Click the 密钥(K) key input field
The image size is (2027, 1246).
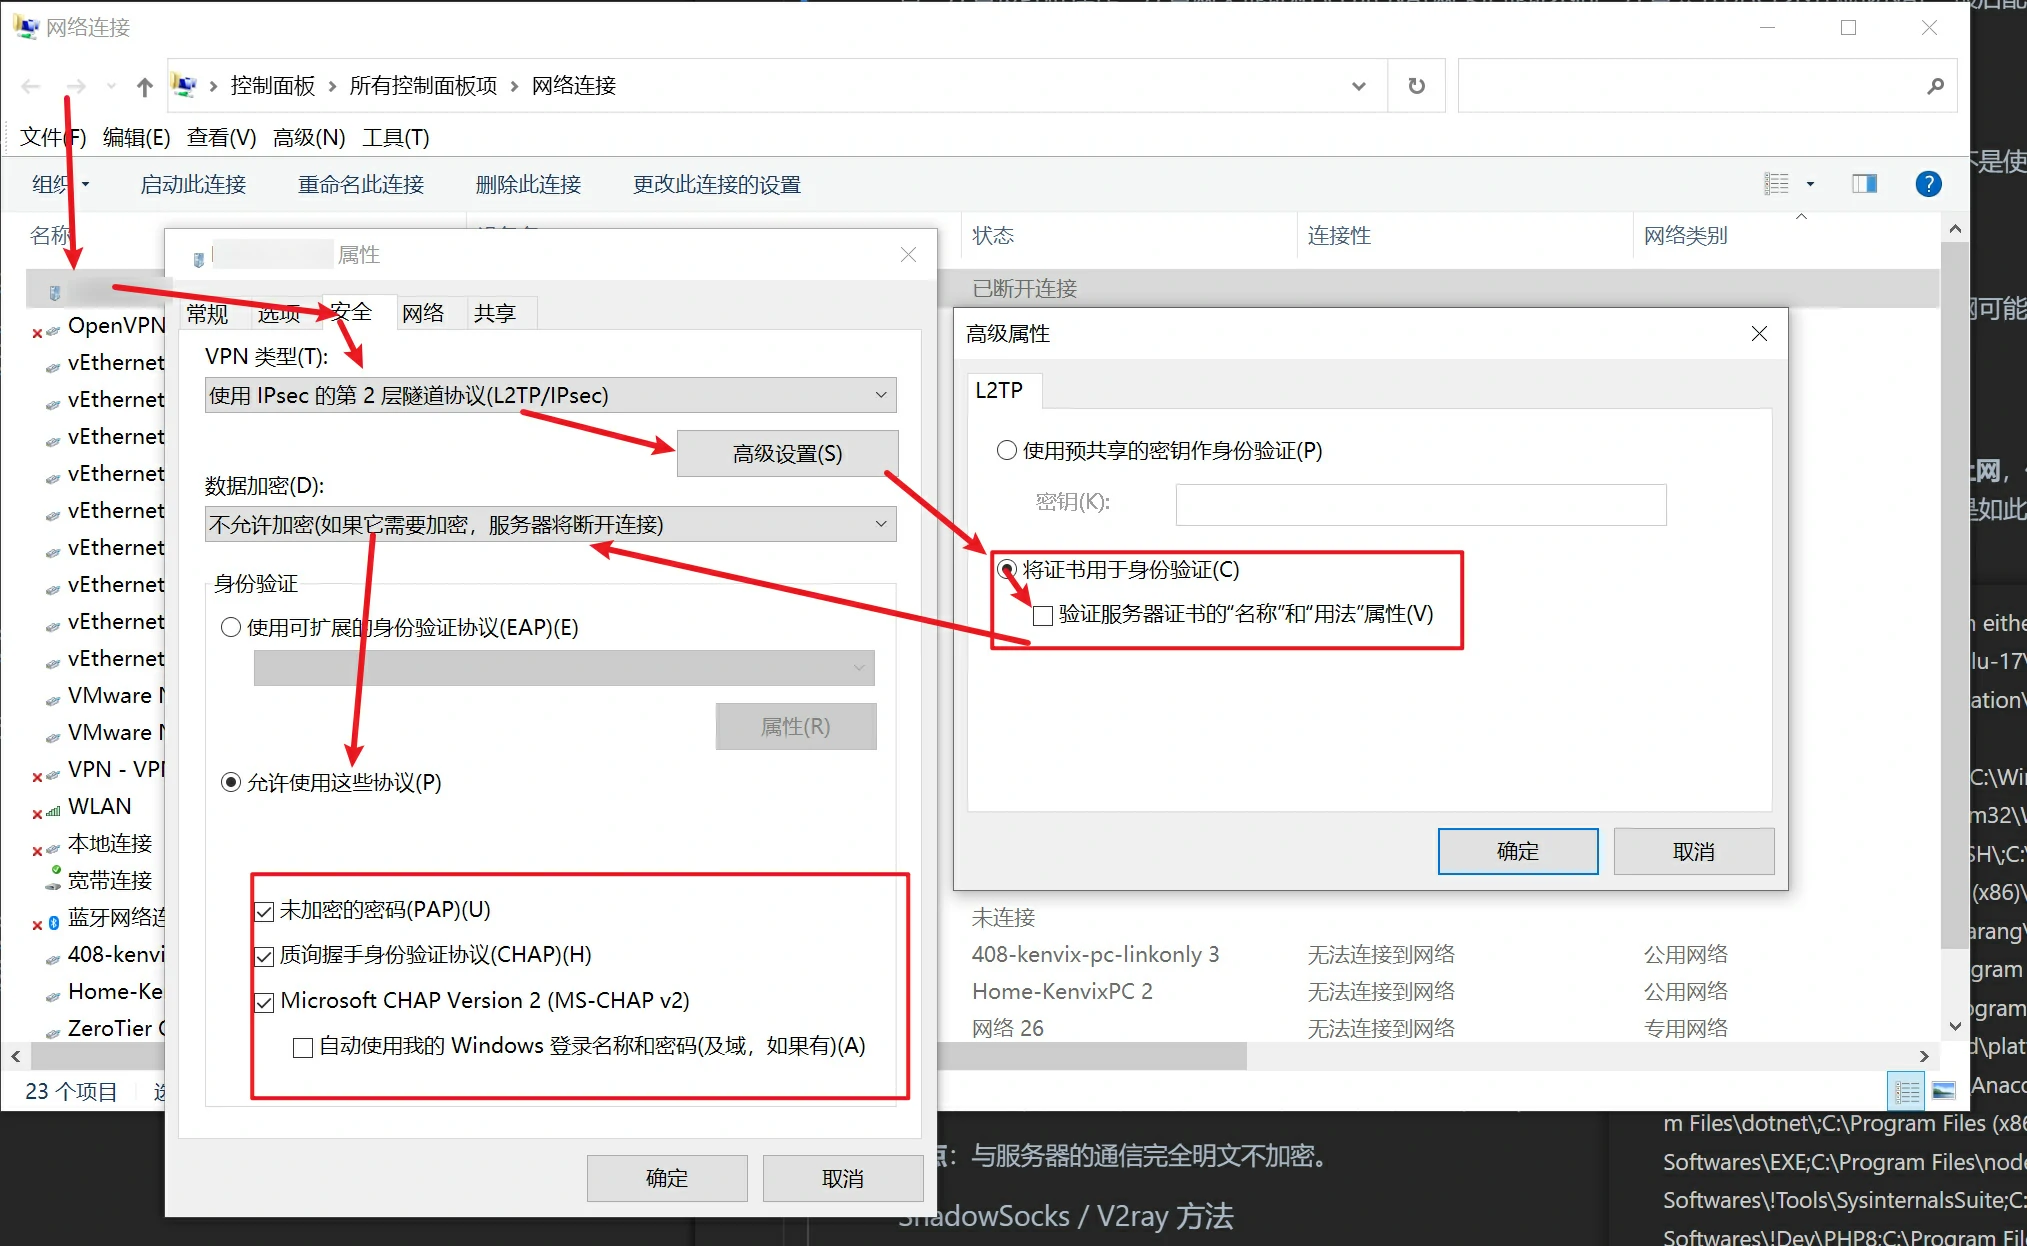[x=1420, y=504]
